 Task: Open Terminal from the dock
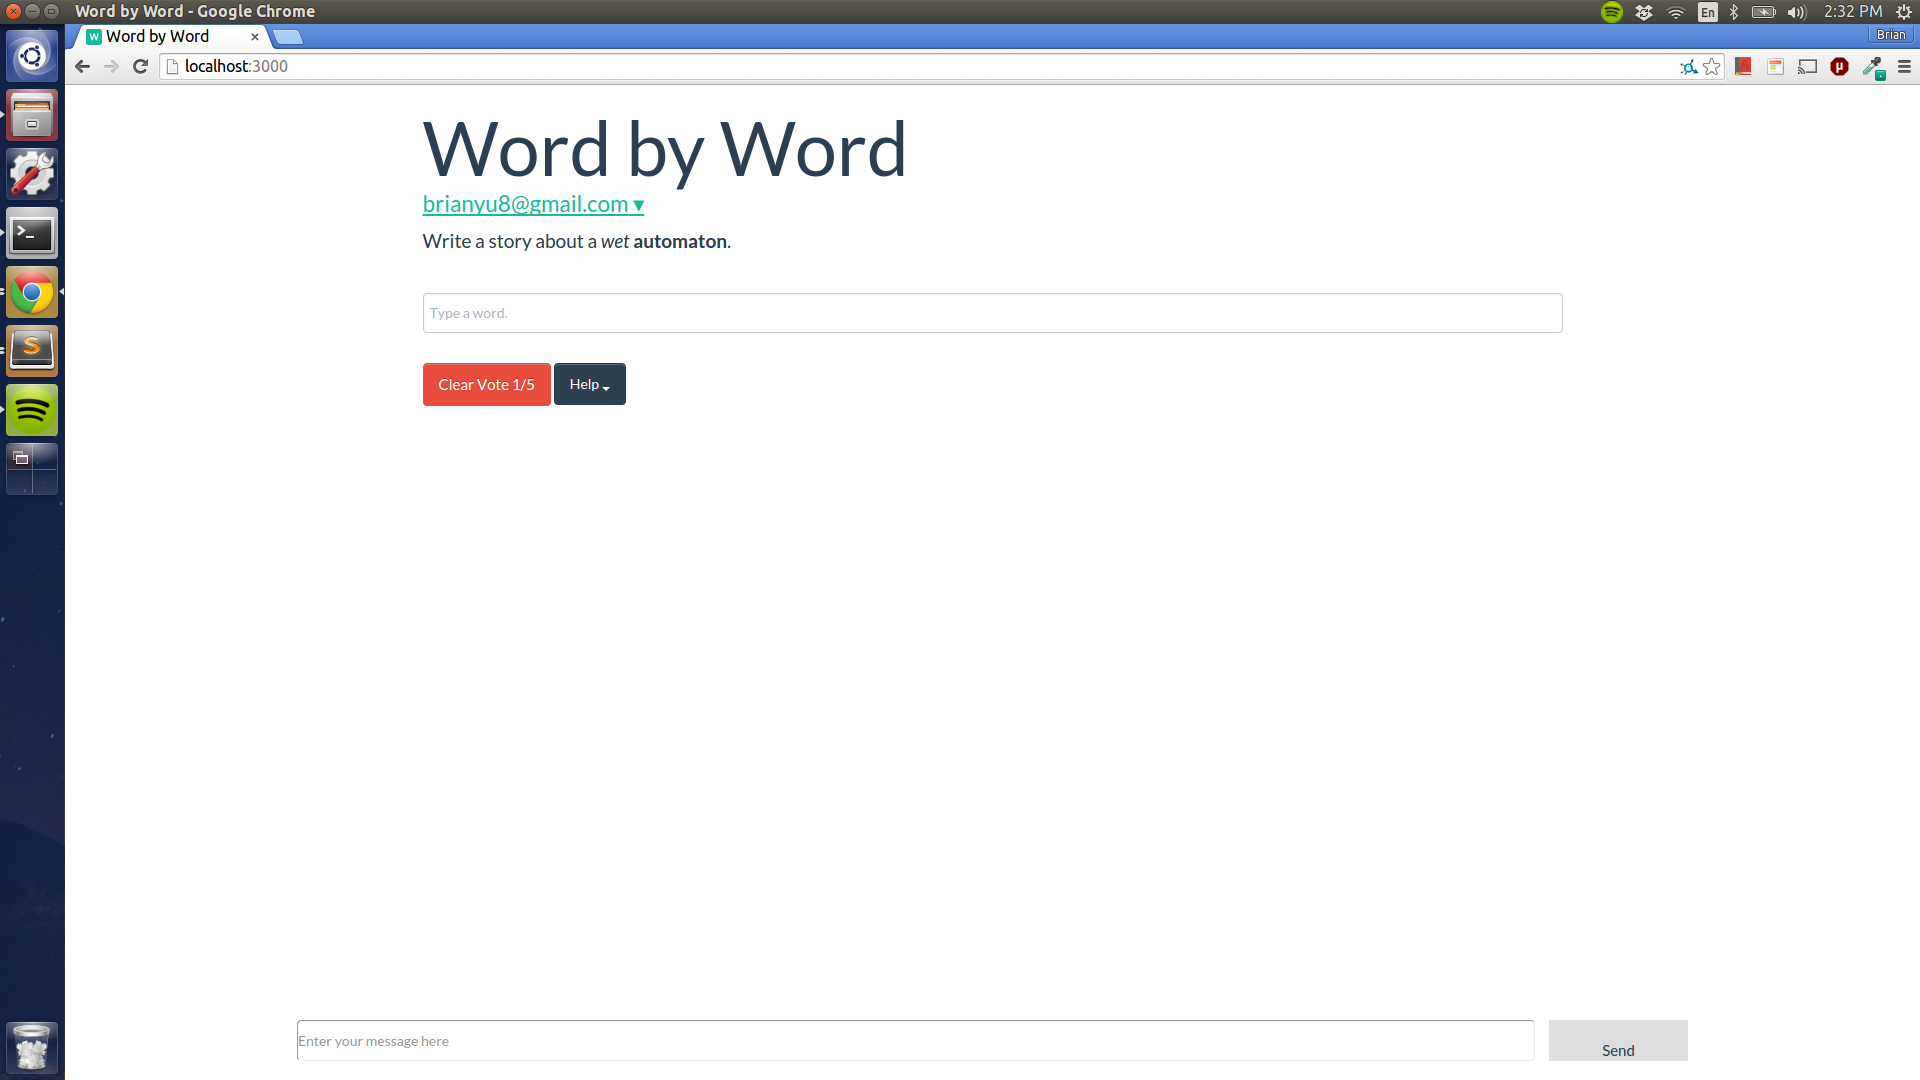coord(32,234)
